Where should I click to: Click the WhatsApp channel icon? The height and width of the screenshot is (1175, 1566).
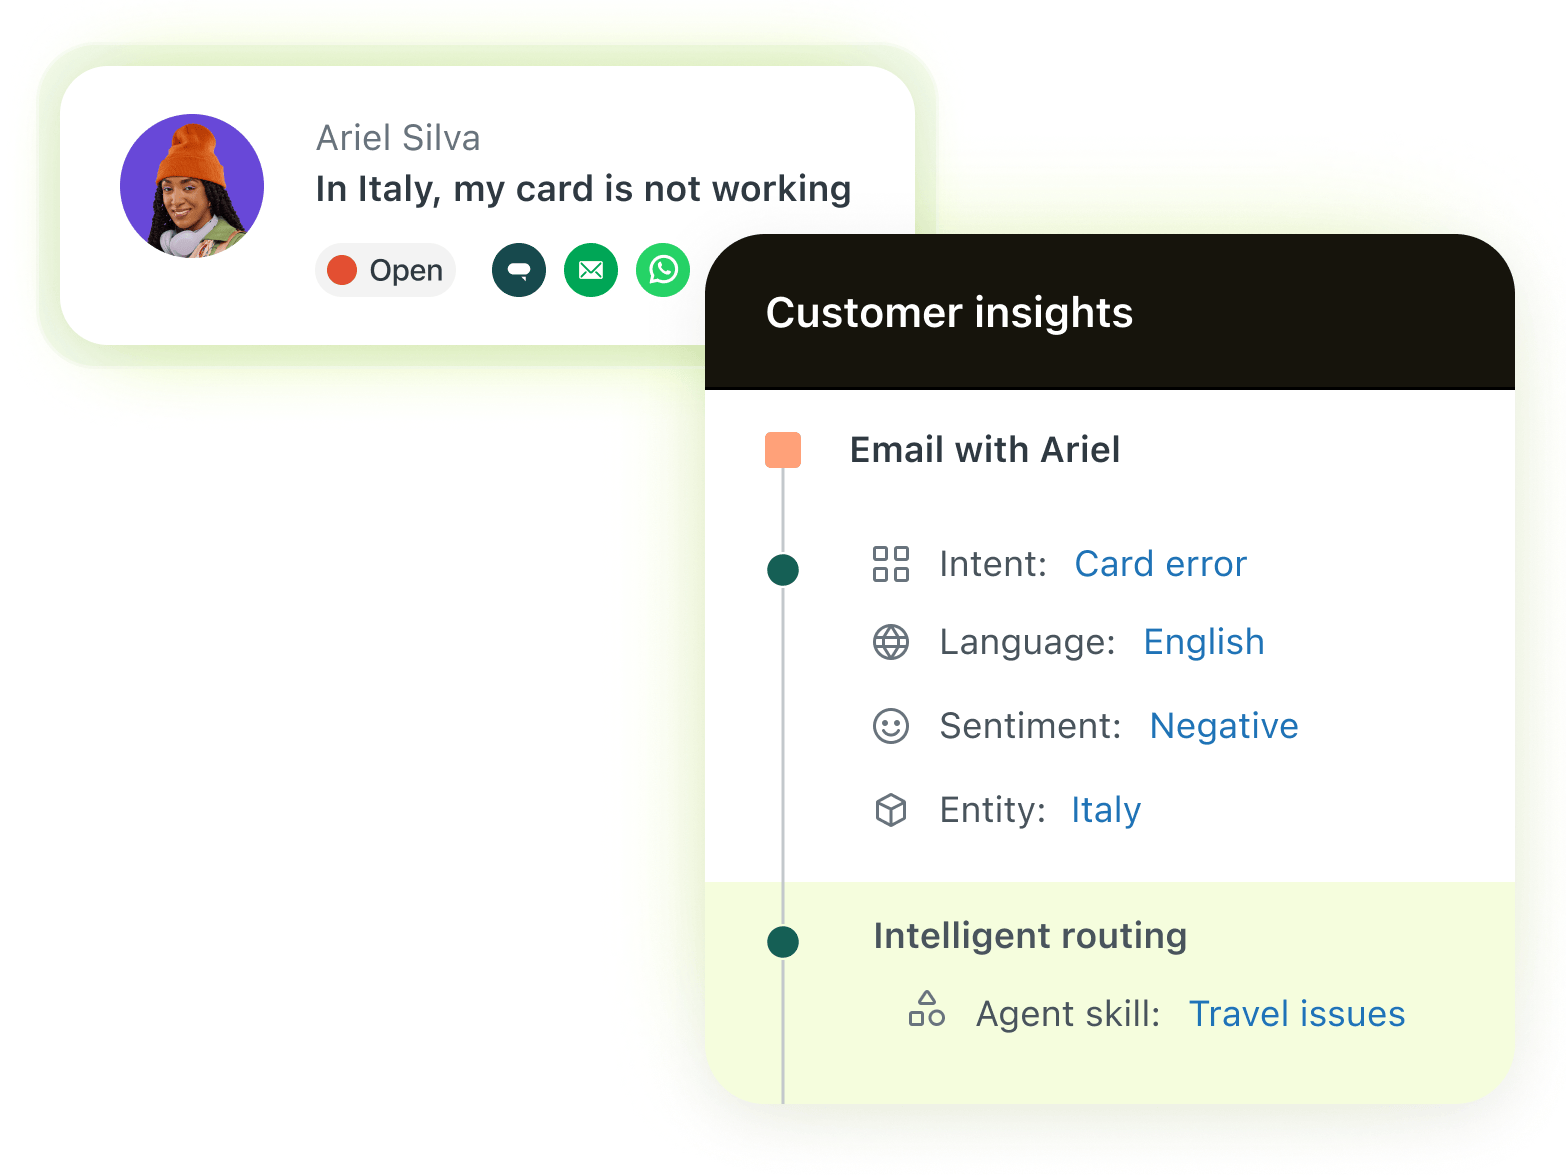pos(662,270)
